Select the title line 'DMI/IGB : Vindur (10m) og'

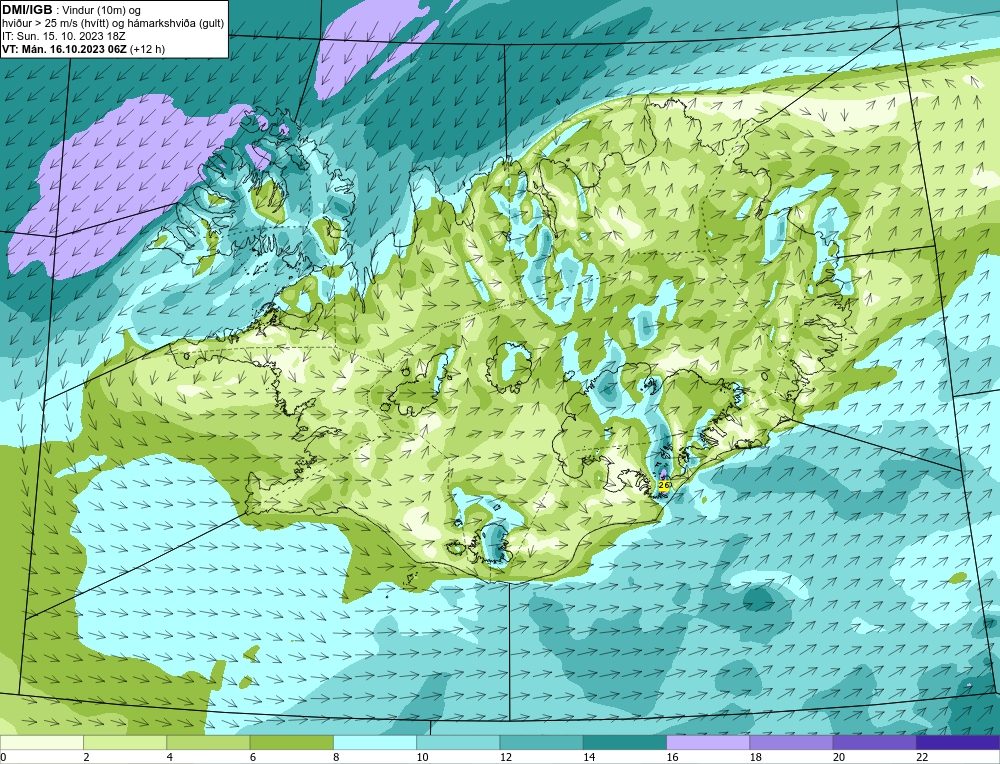point(73,10)
